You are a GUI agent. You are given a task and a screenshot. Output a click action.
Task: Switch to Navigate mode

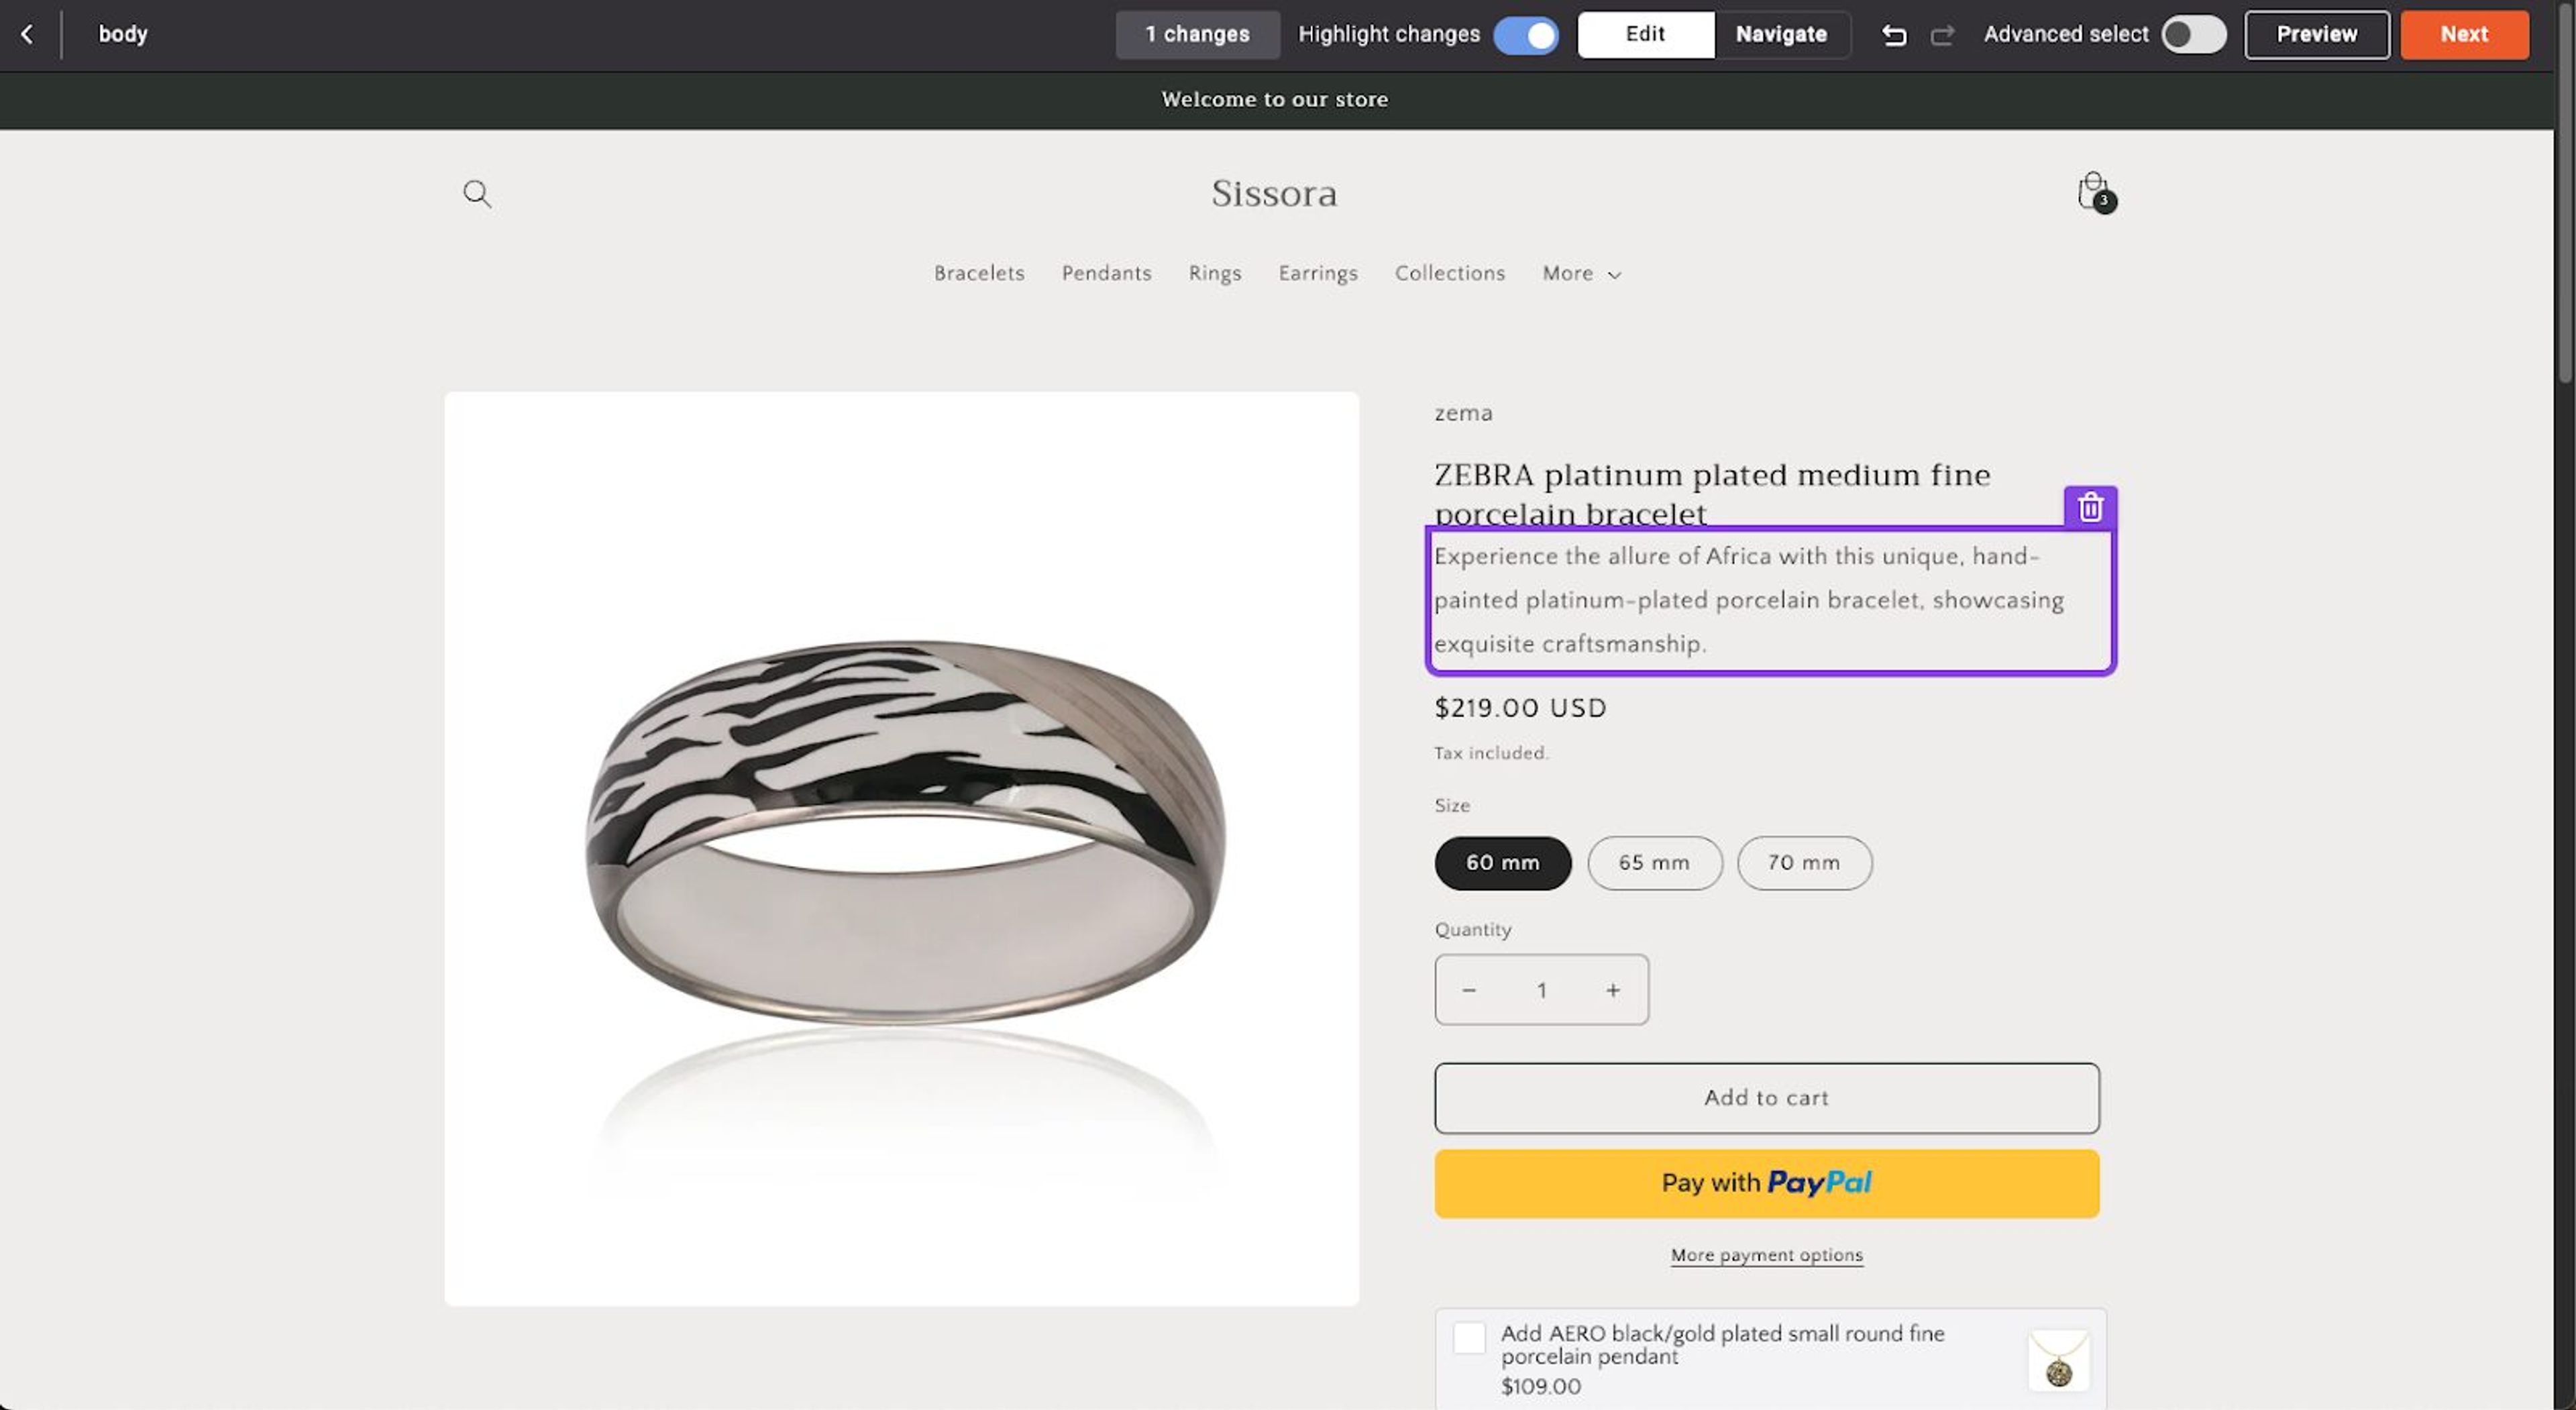[1781, 34]
